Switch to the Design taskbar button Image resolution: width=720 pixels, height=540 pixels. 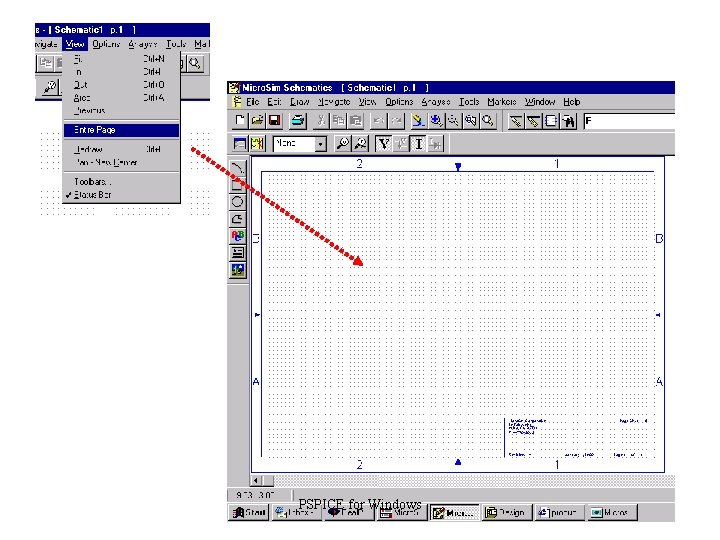[x=507, y=512]
